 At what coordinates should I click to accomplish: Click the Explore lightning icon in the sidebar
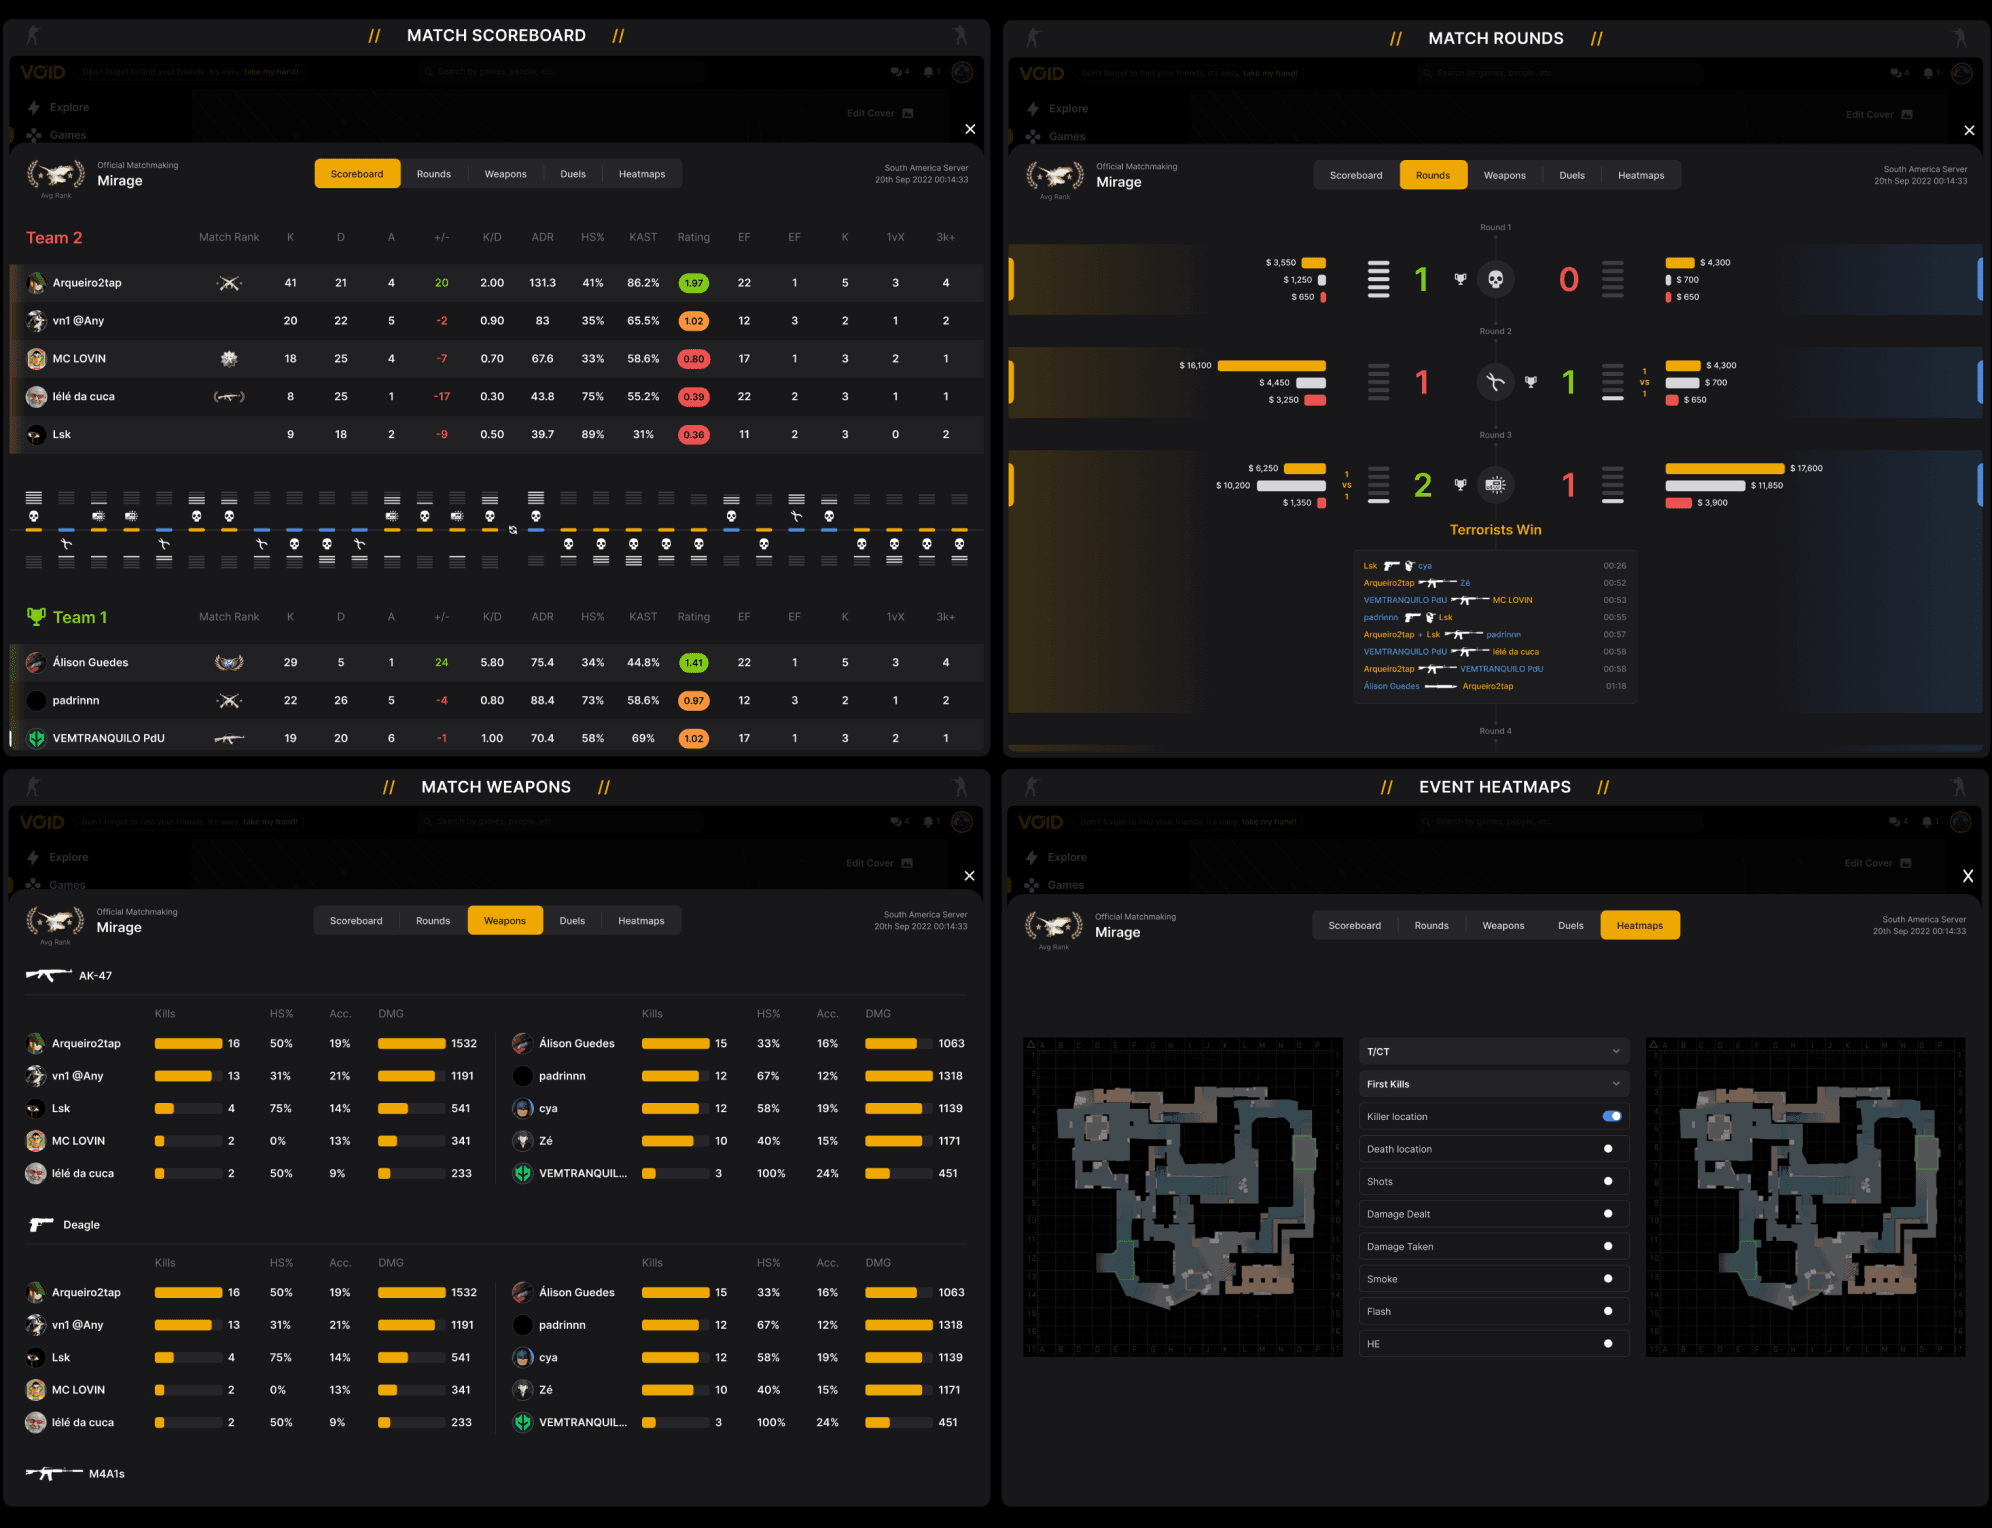[33, 107]
